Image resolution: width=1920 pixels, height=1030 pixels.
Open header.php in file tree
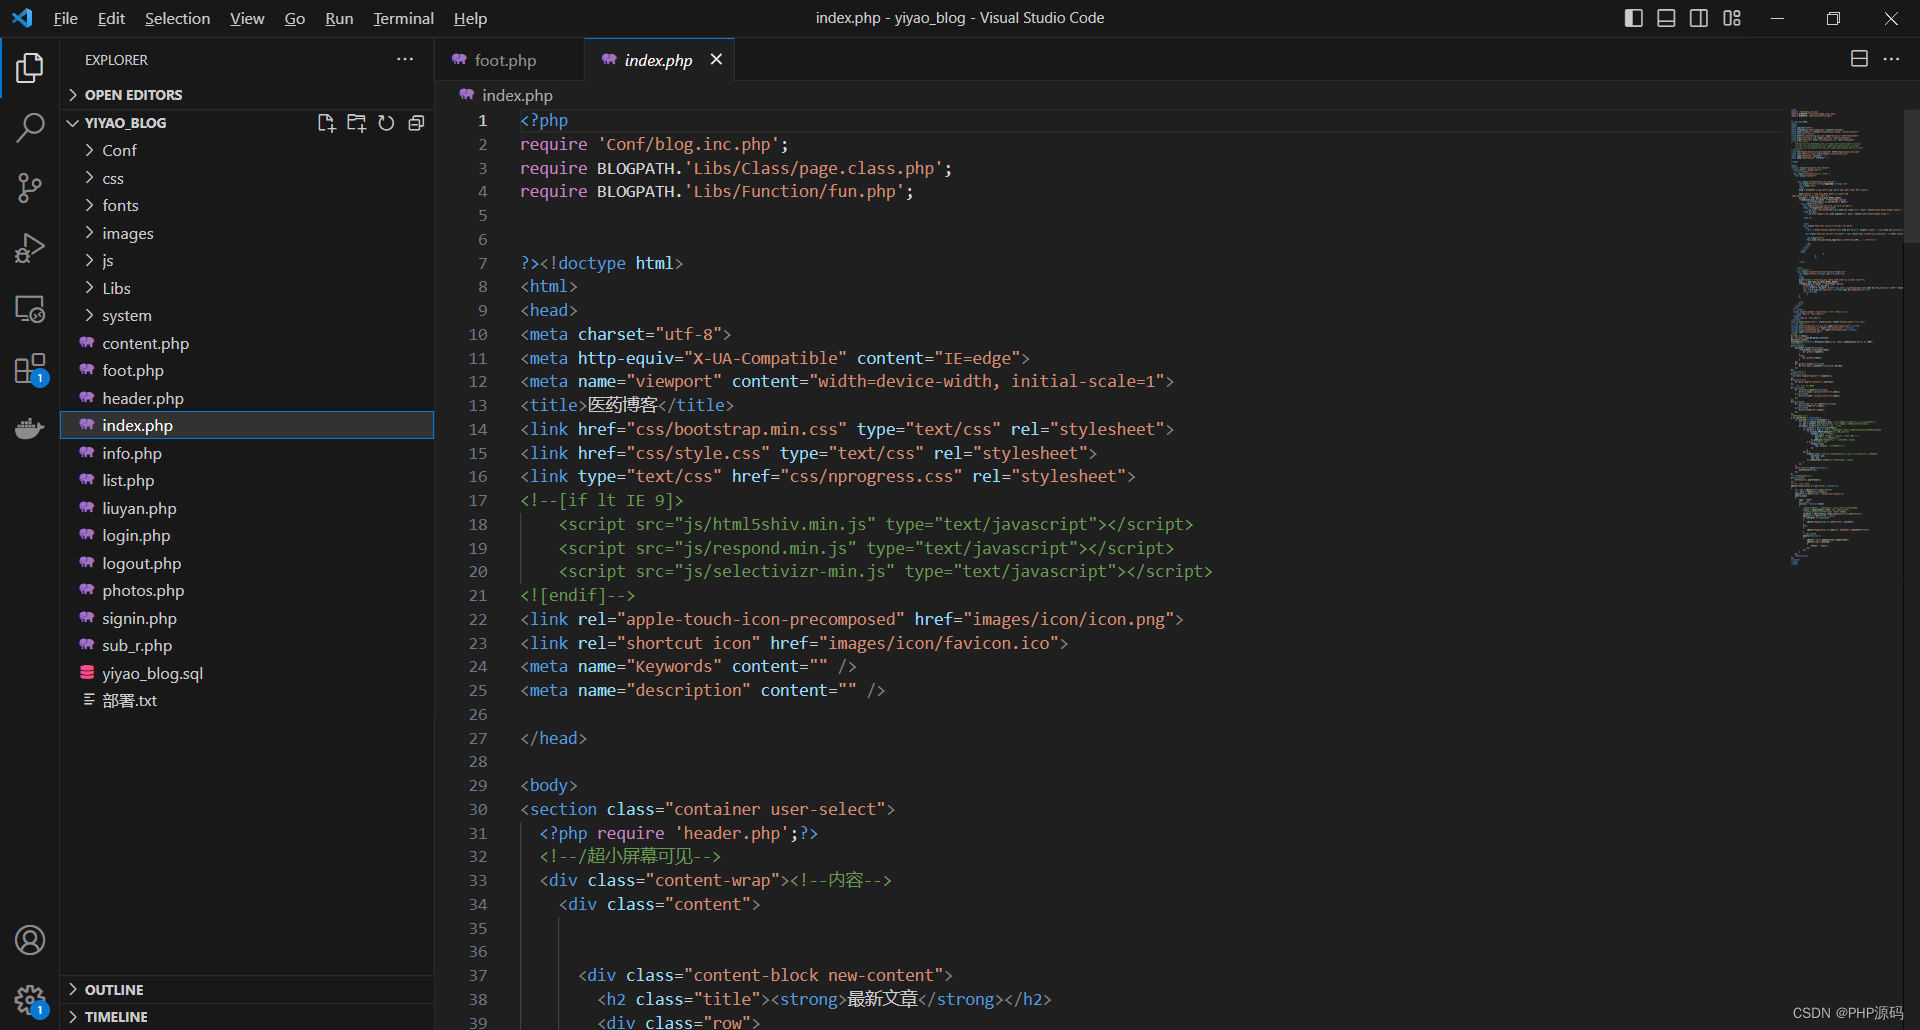click(x=247, y=398)
